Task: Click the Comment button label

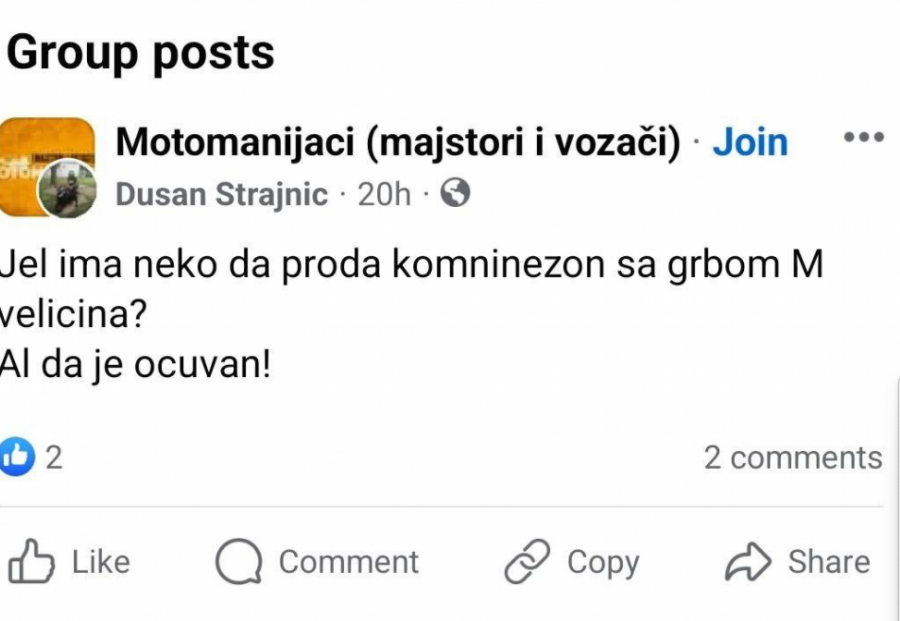Action: coord(349,561)
